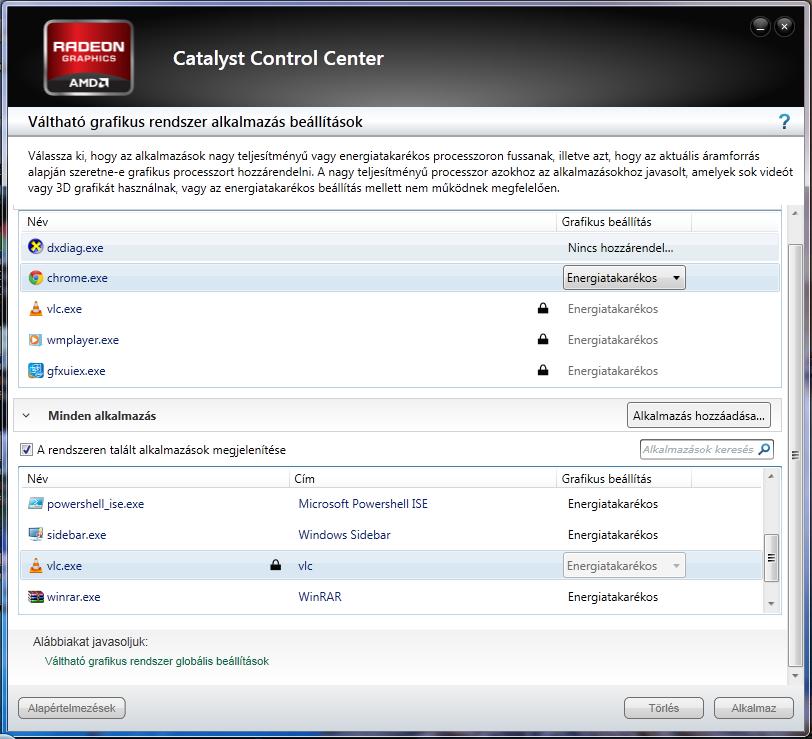Click the Energiatakarékos setting for powershell_ise.exe
812x739 pixels.
(x=613, y=504)
